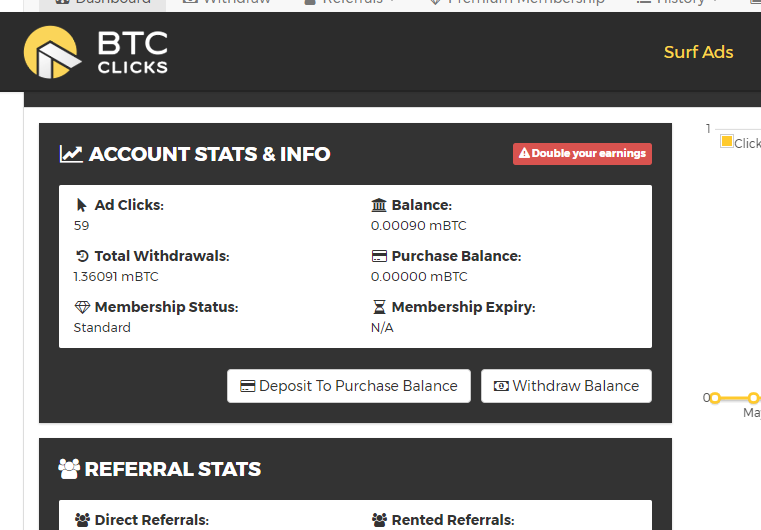Expand the Referrals dropdown in top navigation
Image resolution: width=761 pixels, height=530 pixels.
click(350, 3)
